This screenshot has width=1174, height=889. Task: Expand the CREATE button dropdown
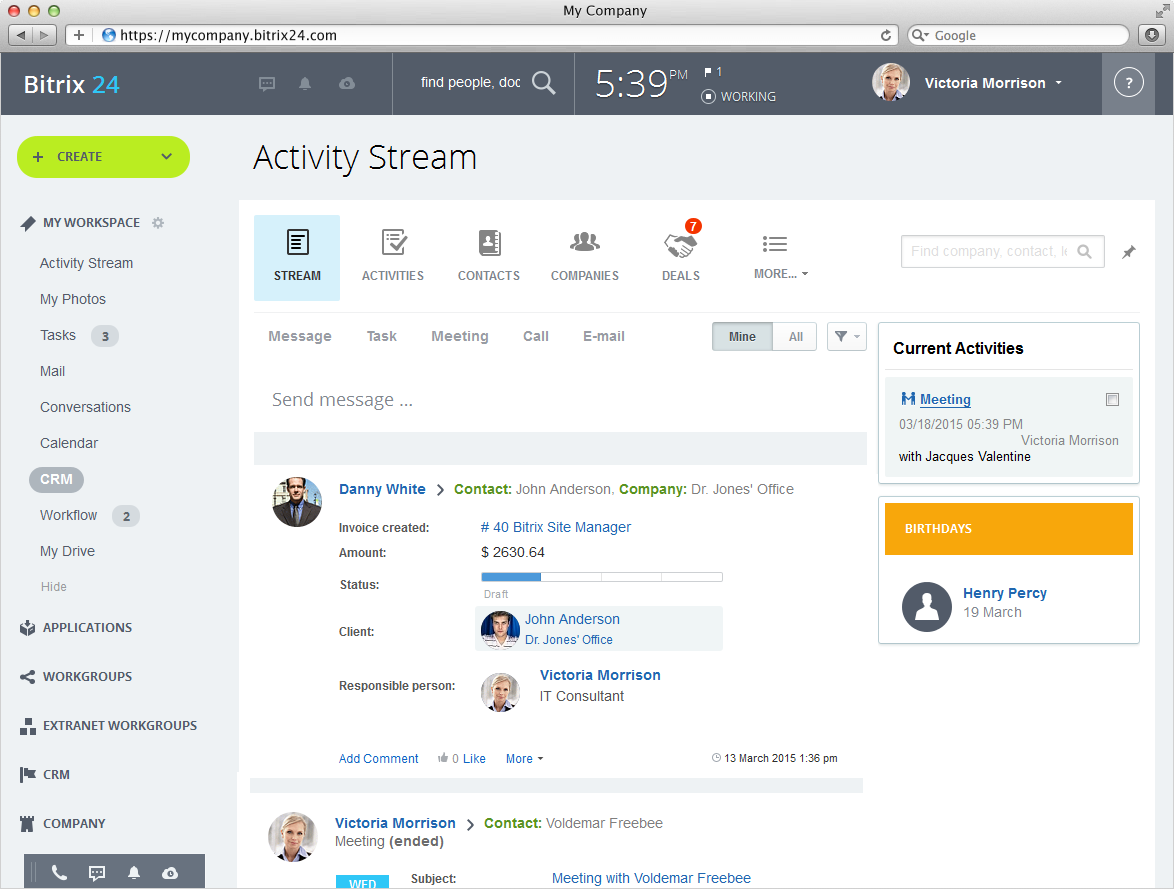pos(166,157)
